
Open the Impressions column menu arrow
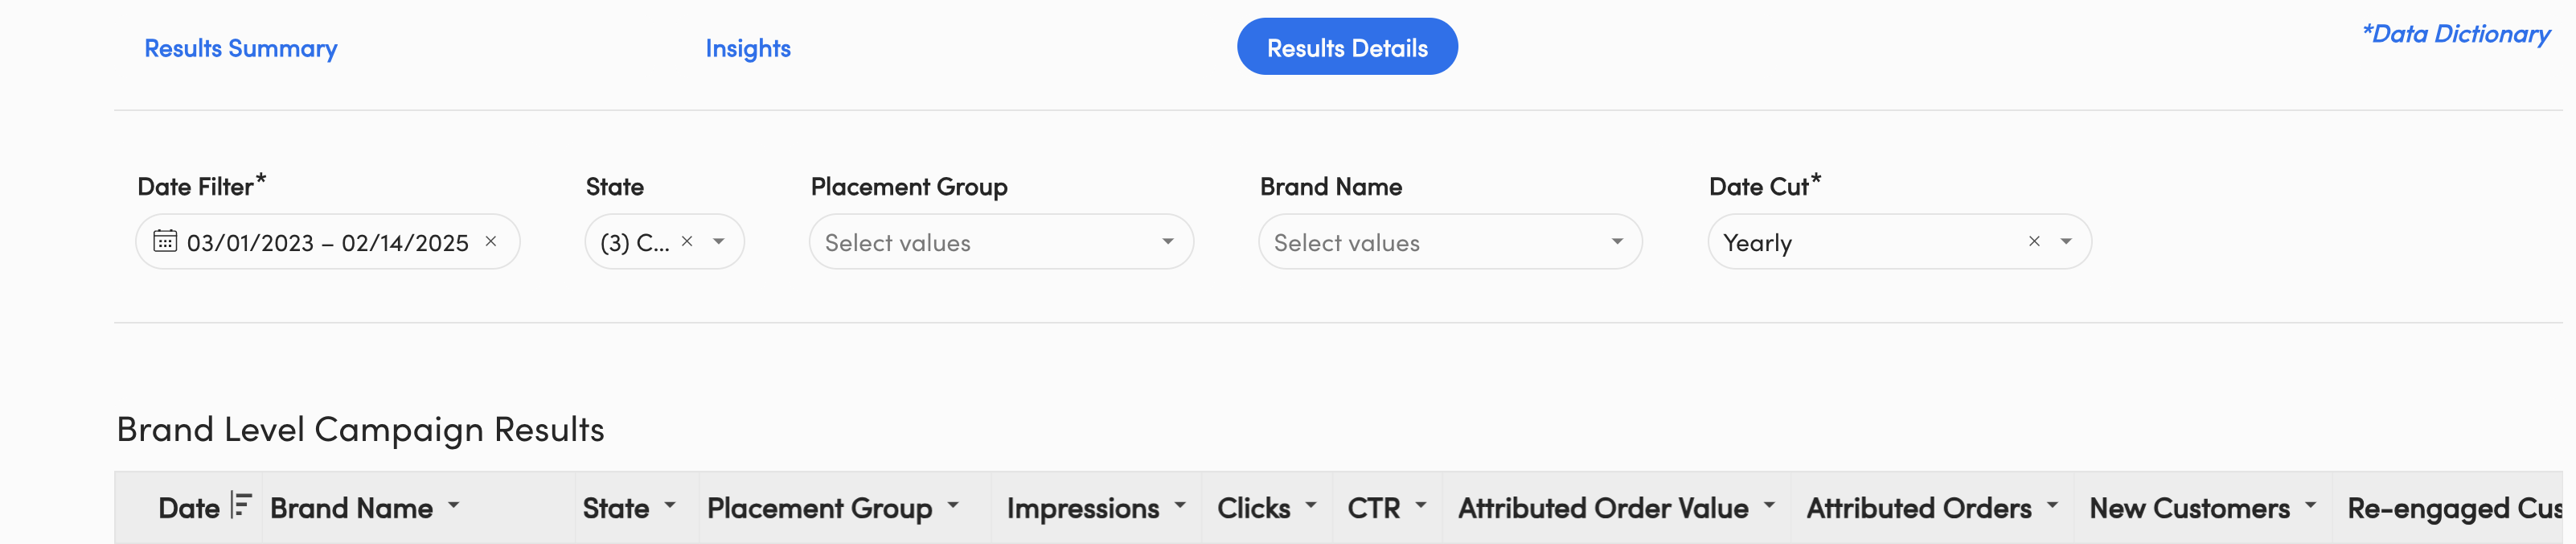(x=1180, y=506)
